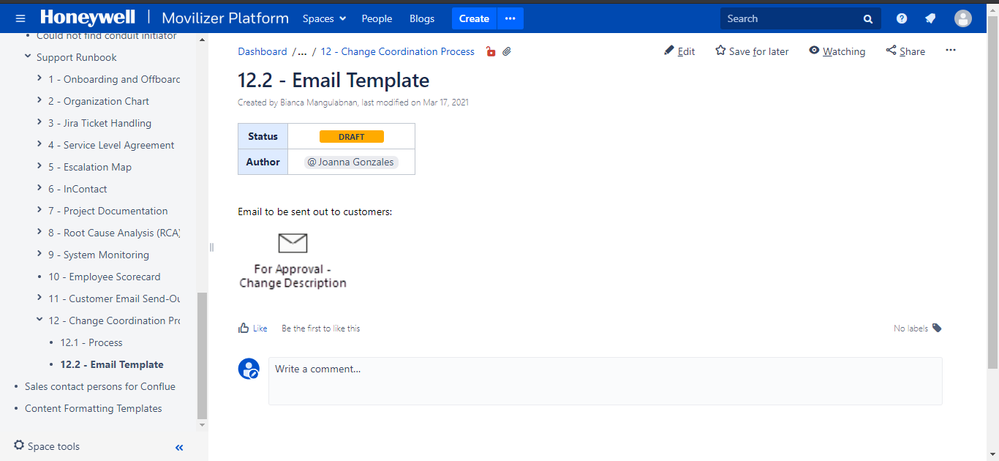The width and height of the screenshot is (999, 461).
Task: Click the labels tag icon
Action: (937, 328)
